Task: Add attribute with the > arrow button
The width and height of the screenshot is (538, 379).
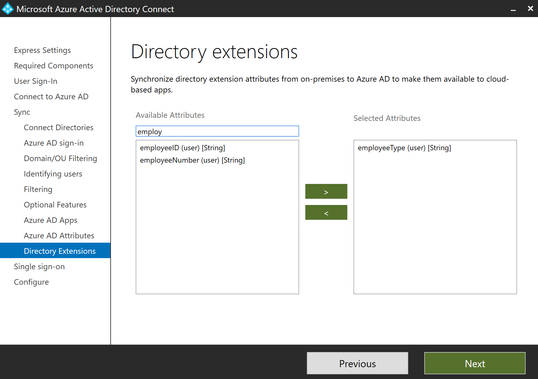Action: point(326,191)
